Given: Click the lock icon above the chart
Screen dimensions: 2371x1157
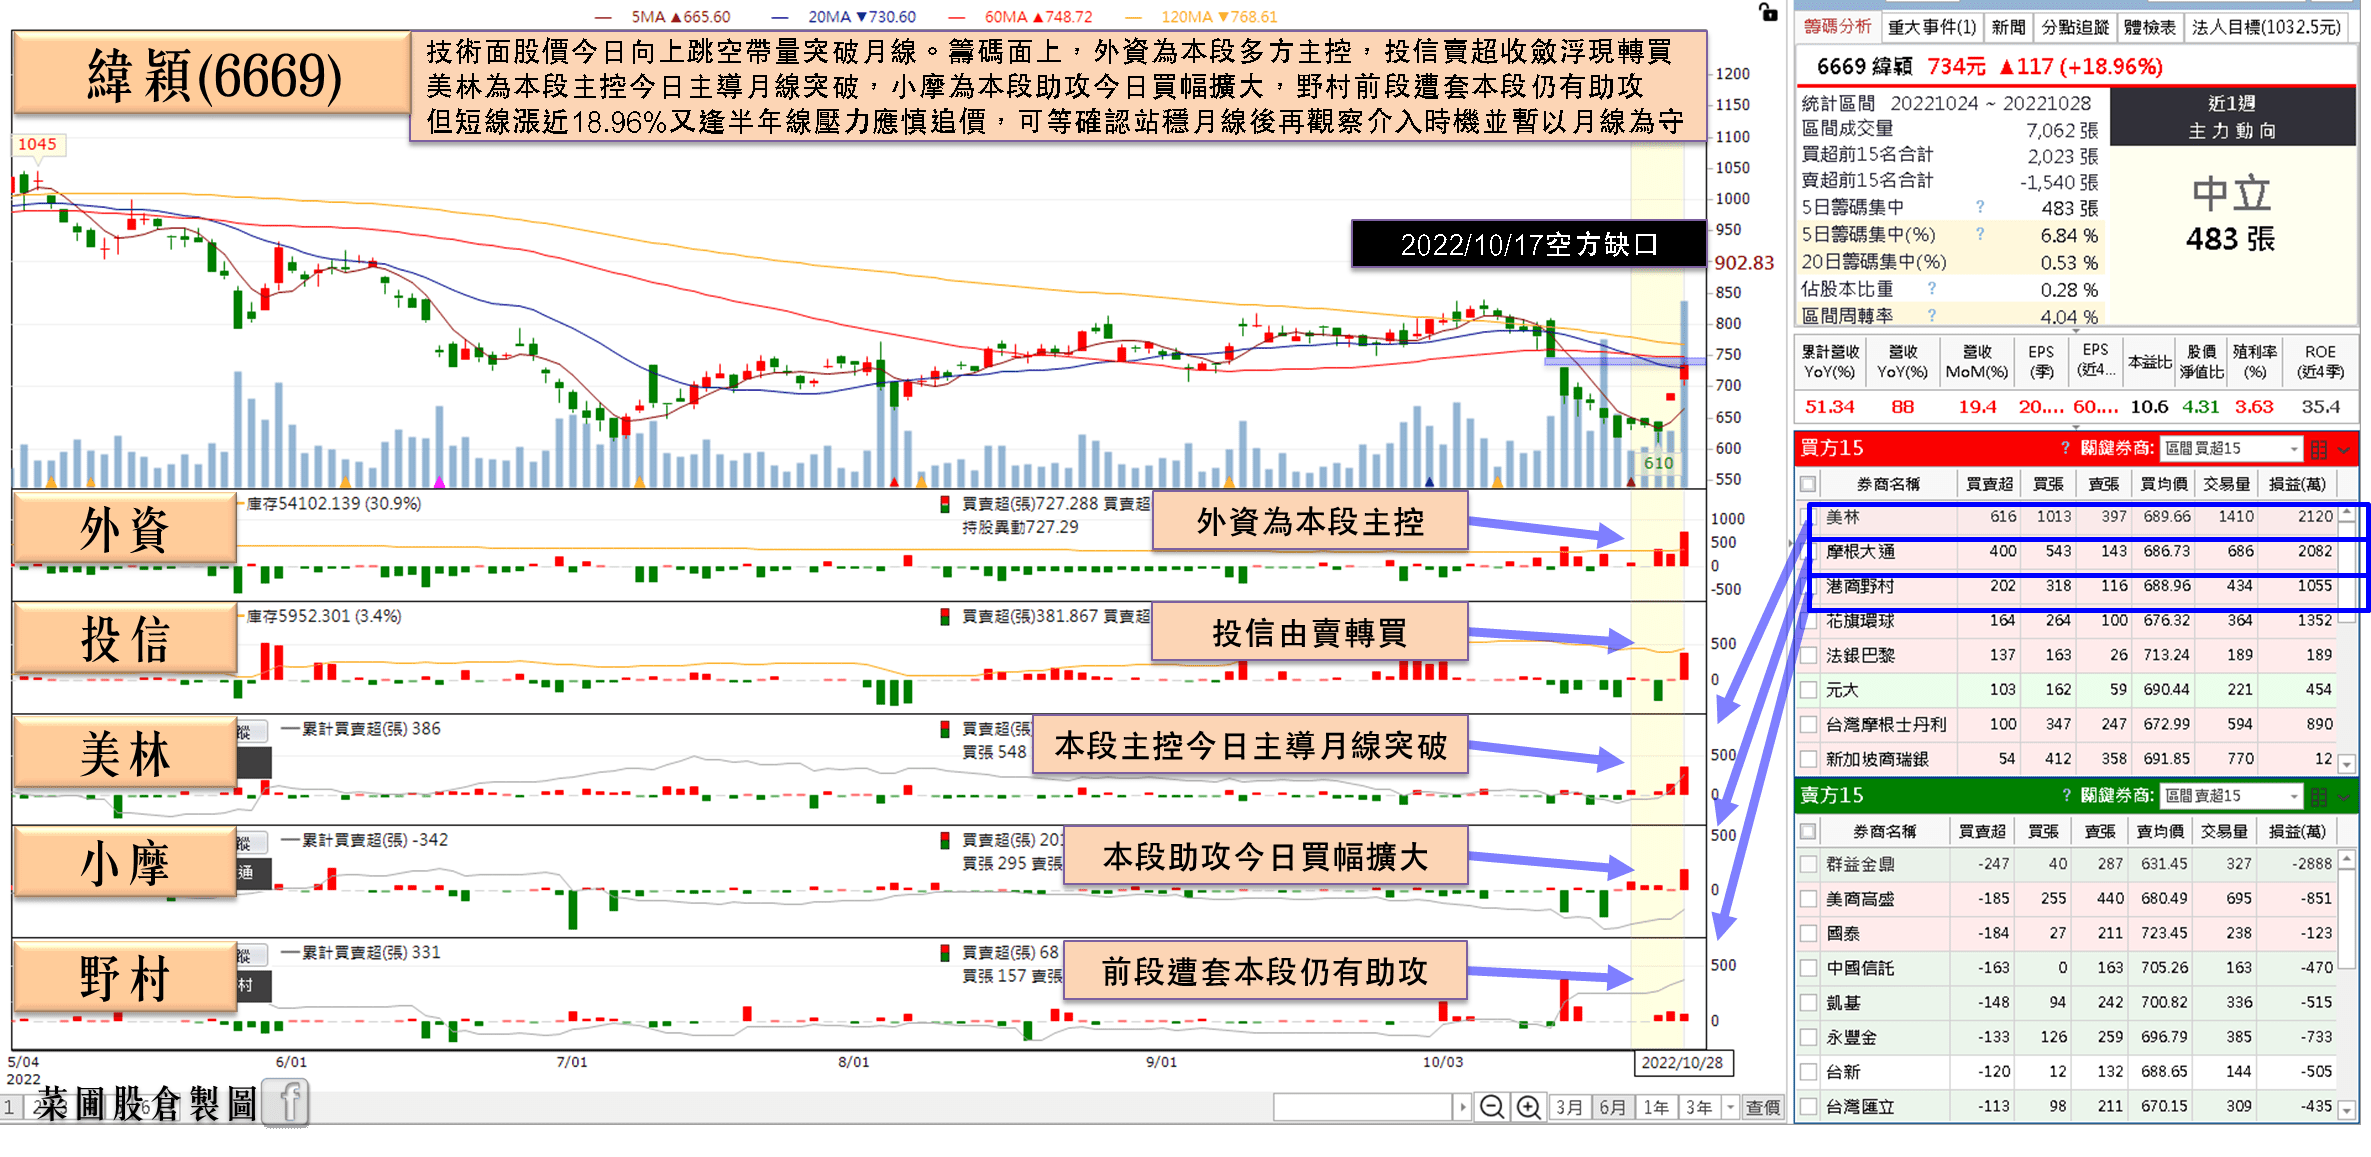Looking at the screenshot, I should click(x=1768, y=12).
